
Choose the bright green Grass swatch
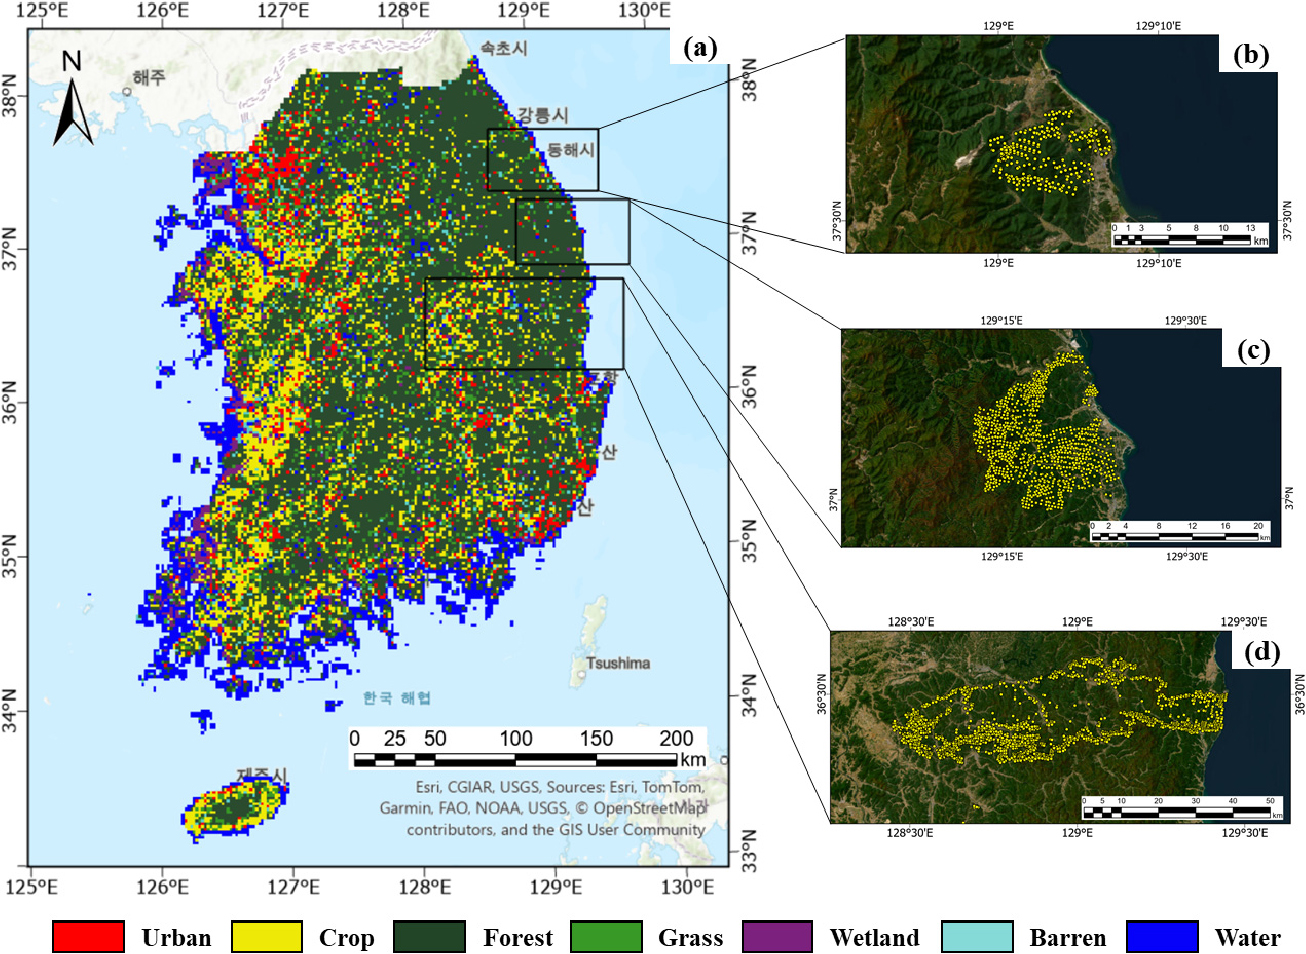click(x=606, y=937)
